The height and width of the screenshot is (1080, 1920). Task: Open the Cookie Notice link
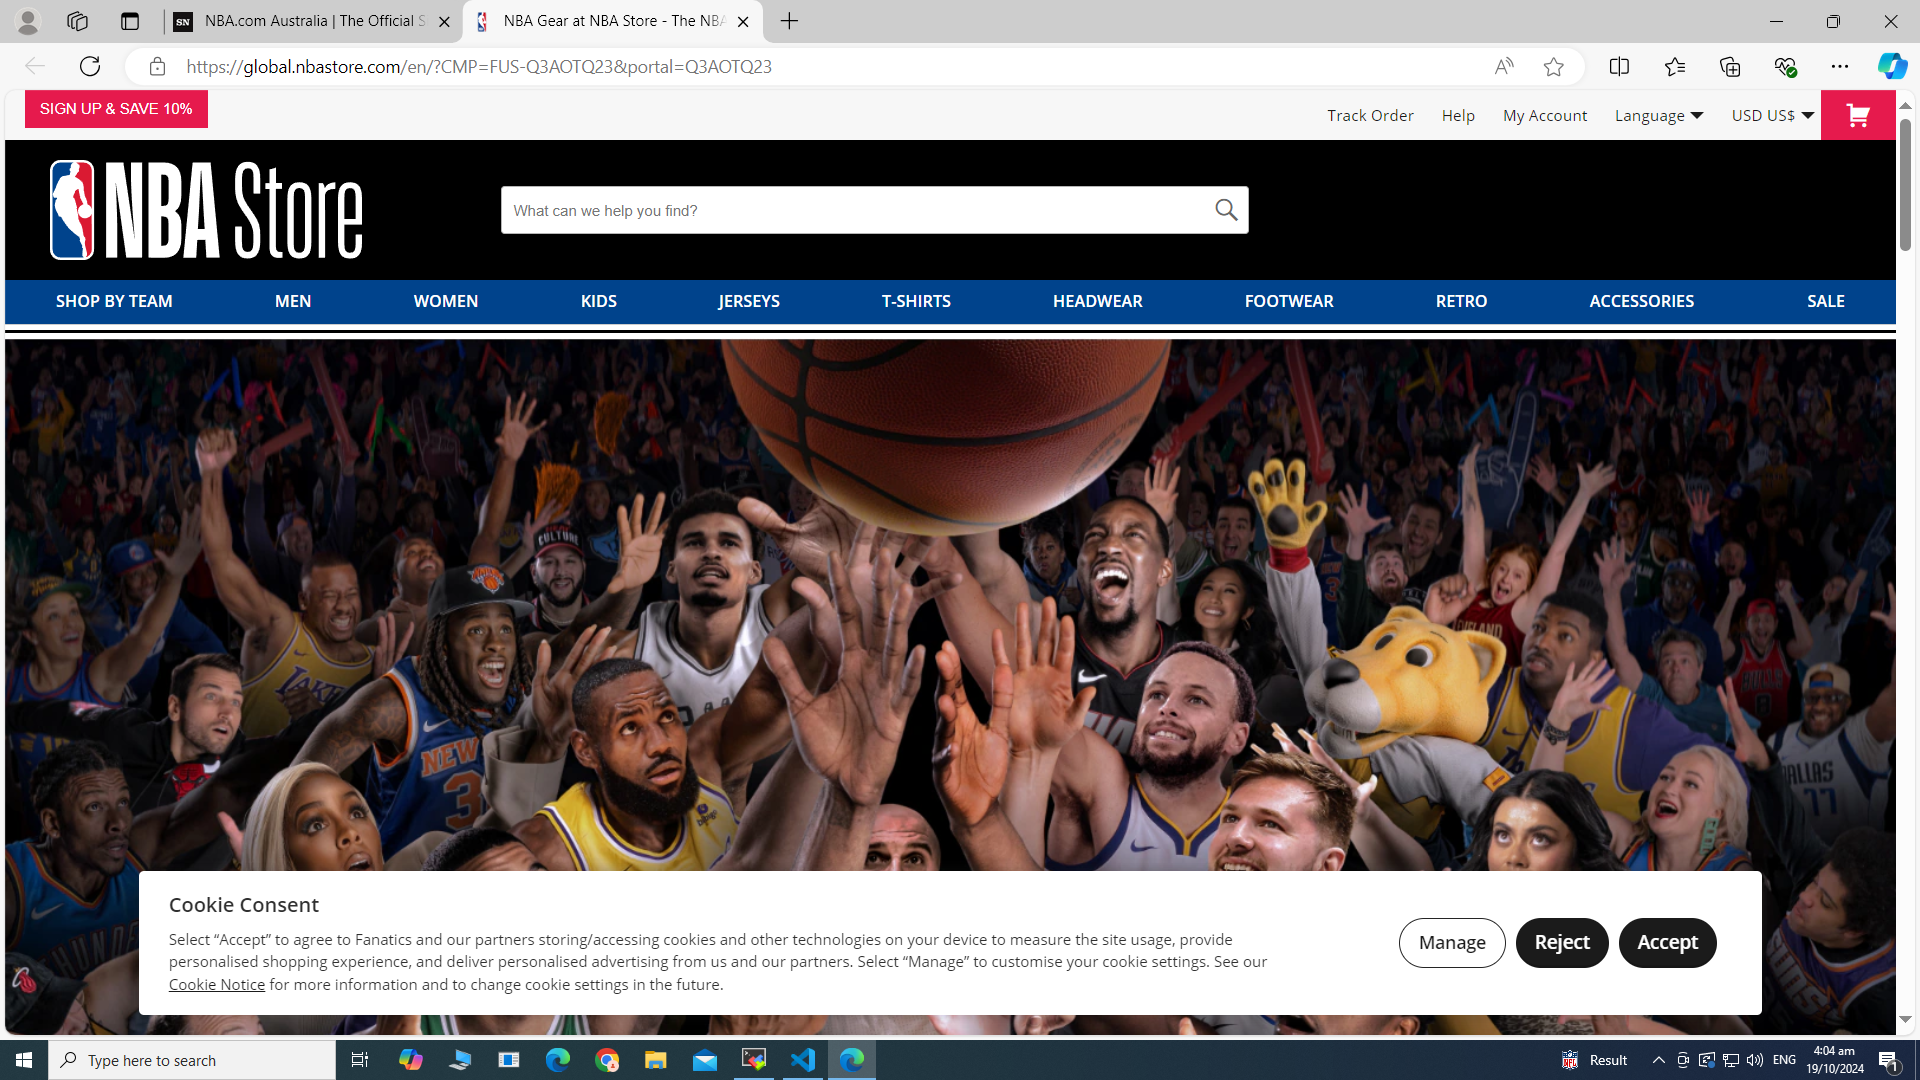(x=216, y=985)
